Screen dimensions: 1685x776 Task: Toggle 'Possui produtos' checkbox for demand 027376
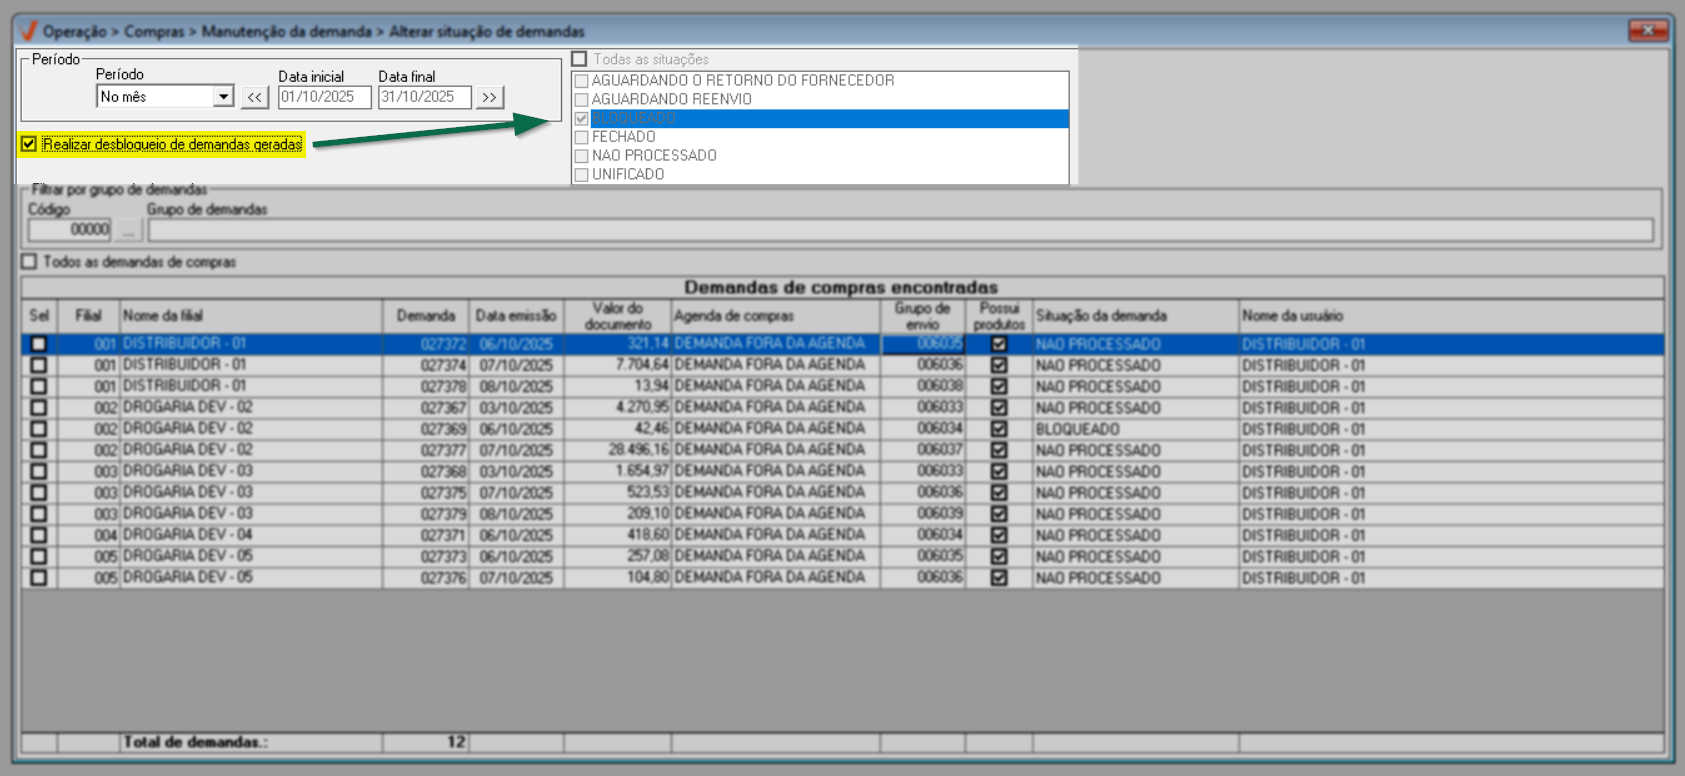(999, 578)
